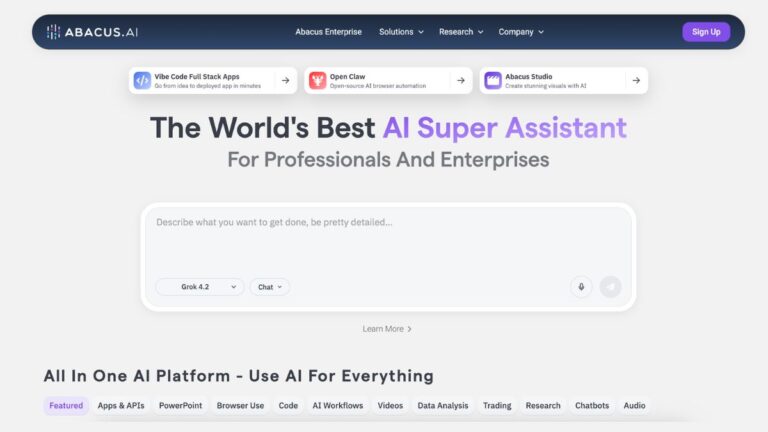The image size is (768, 432).
Task: Select the AI Workflows tab
Action: click(x=338, y=406)
